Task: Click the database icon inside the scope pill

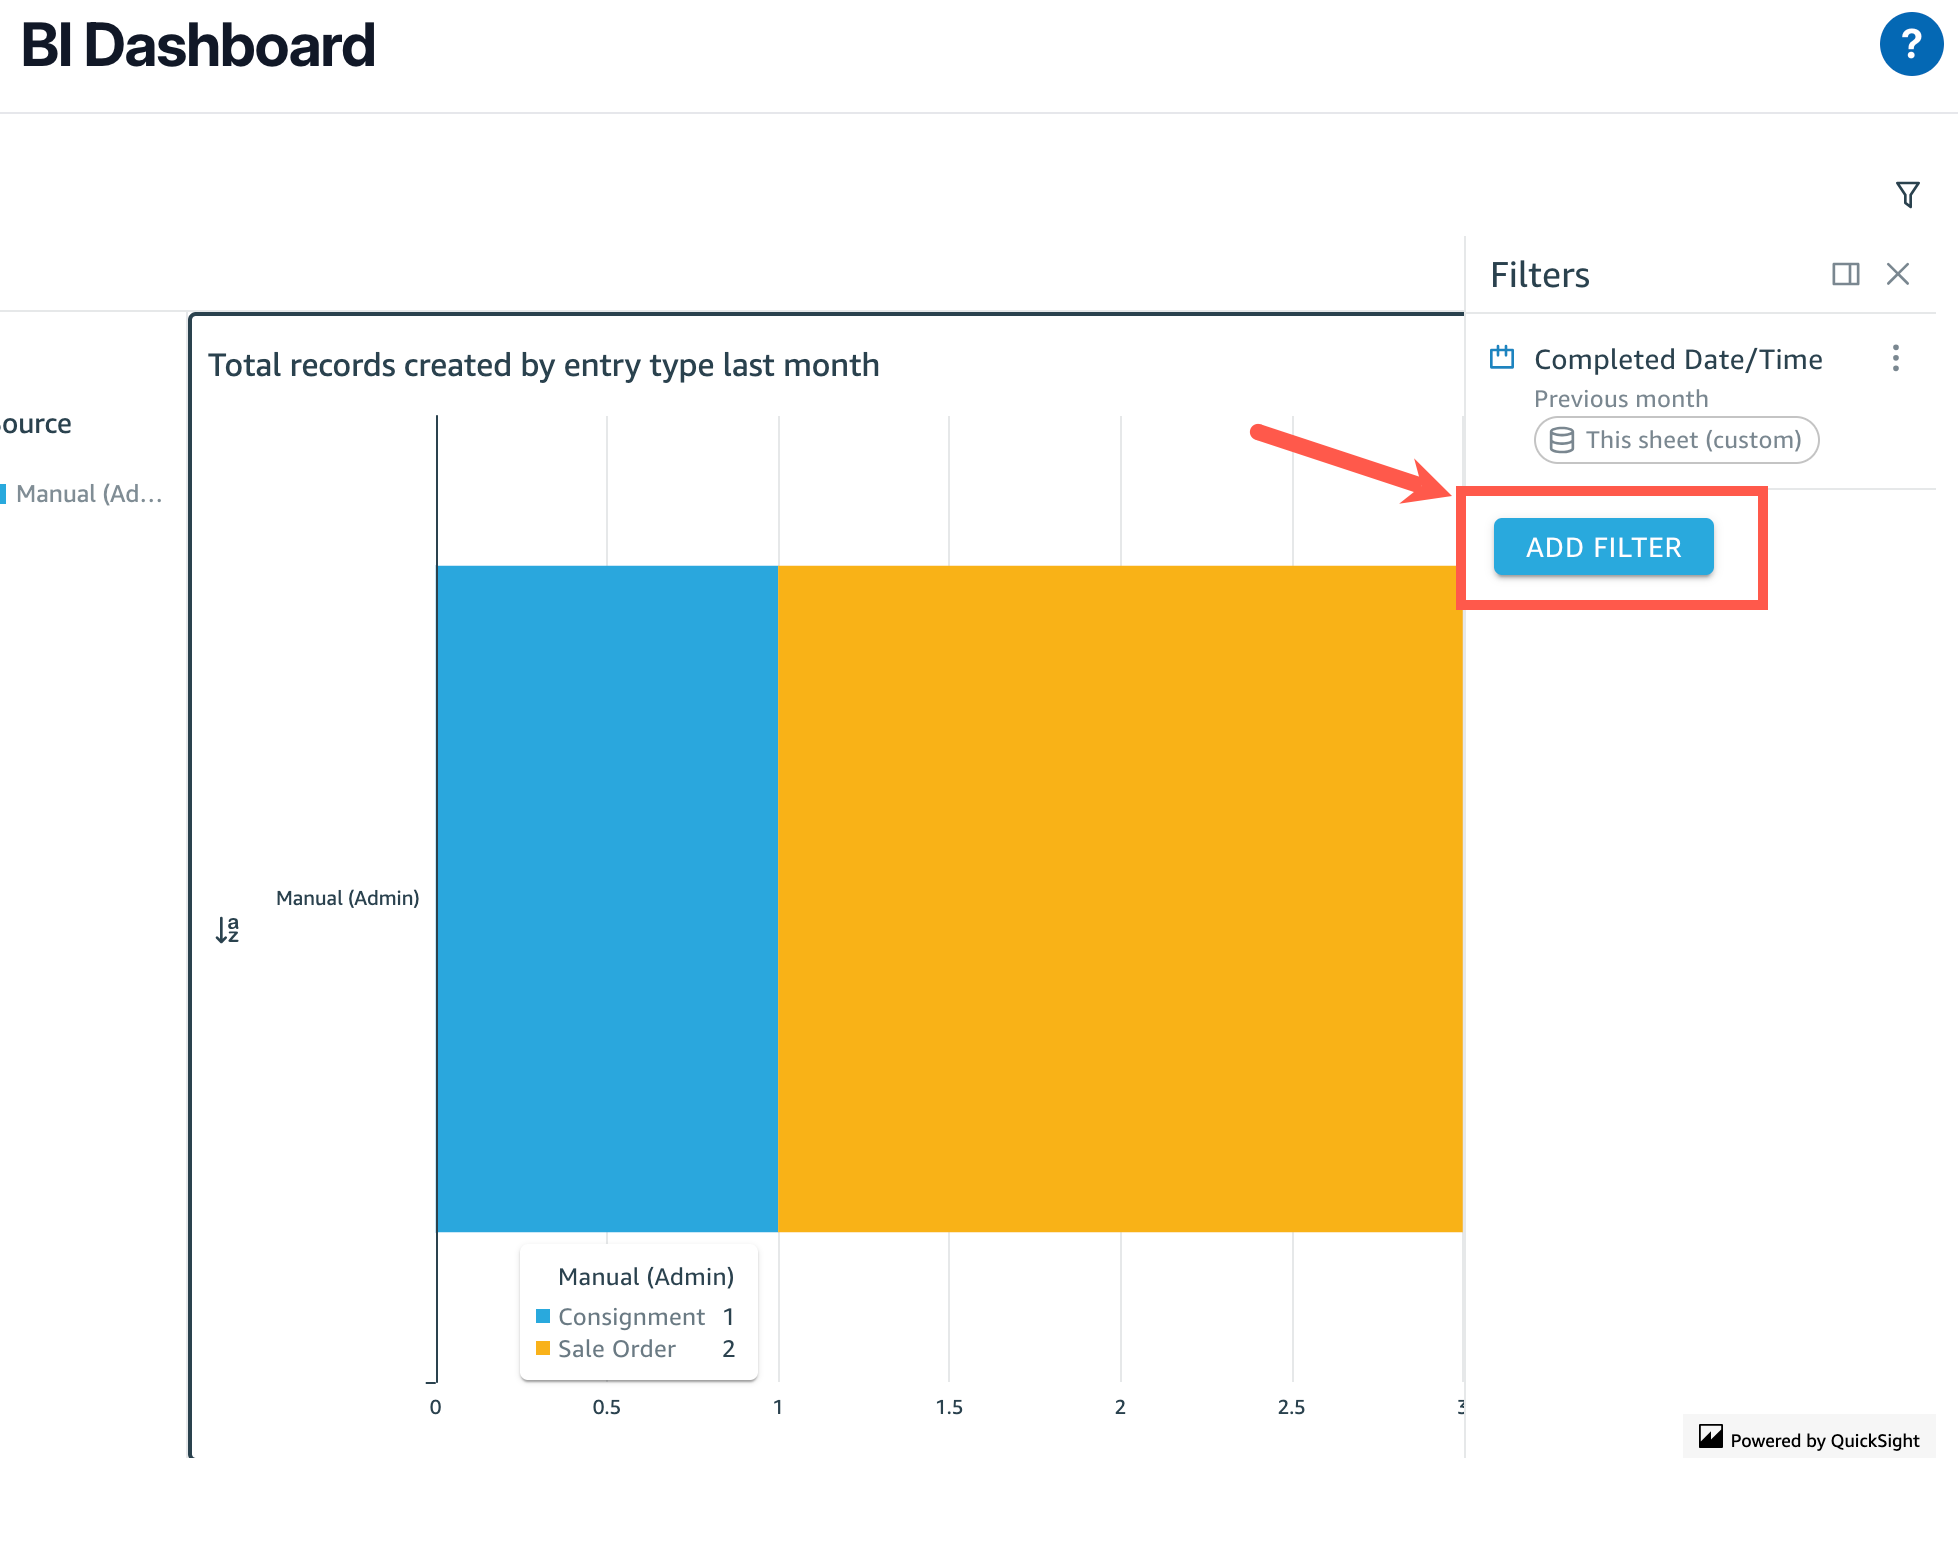Action: pyautogui.click(x=1562, y=439)
